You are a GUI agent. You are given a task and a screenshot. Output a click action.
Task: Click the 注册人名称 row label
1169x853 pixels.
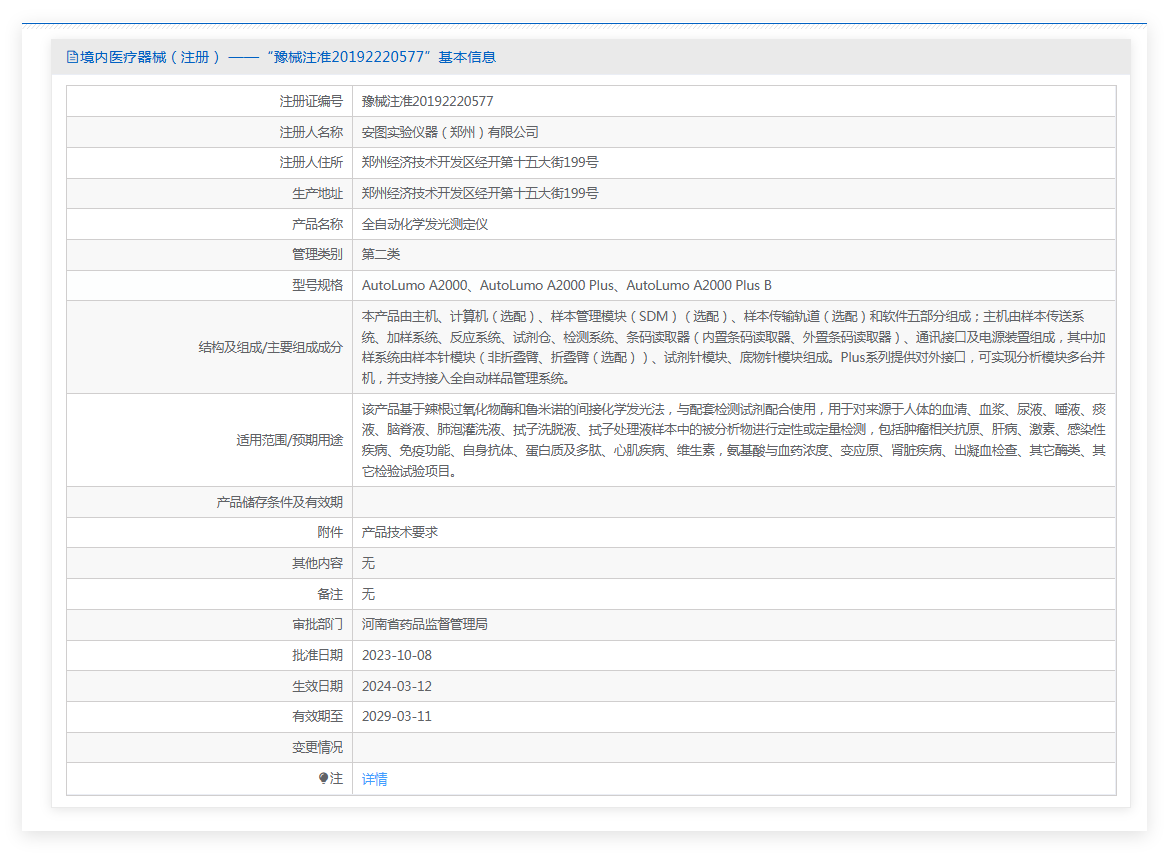click(311, 132)
